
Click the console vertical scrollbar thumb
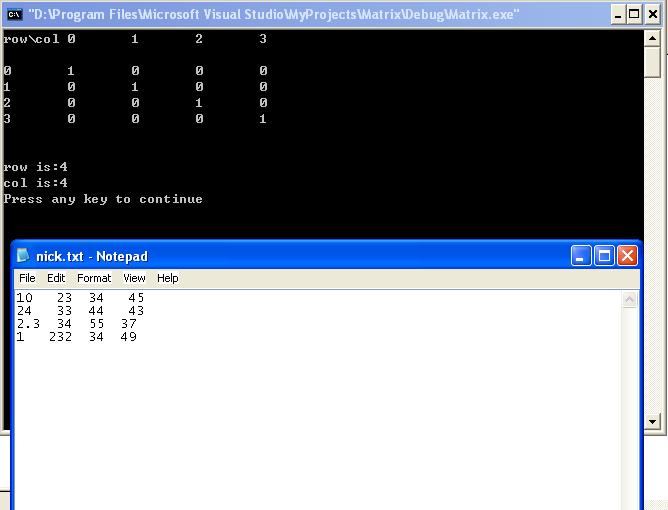tap(652, 62)
